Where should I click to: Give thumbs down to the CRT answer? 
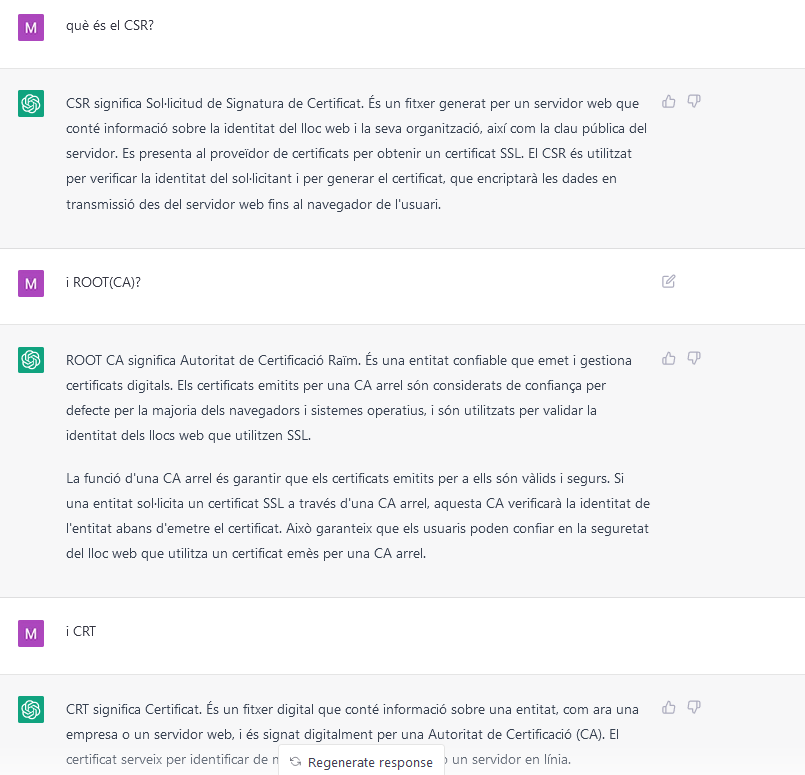694,707
